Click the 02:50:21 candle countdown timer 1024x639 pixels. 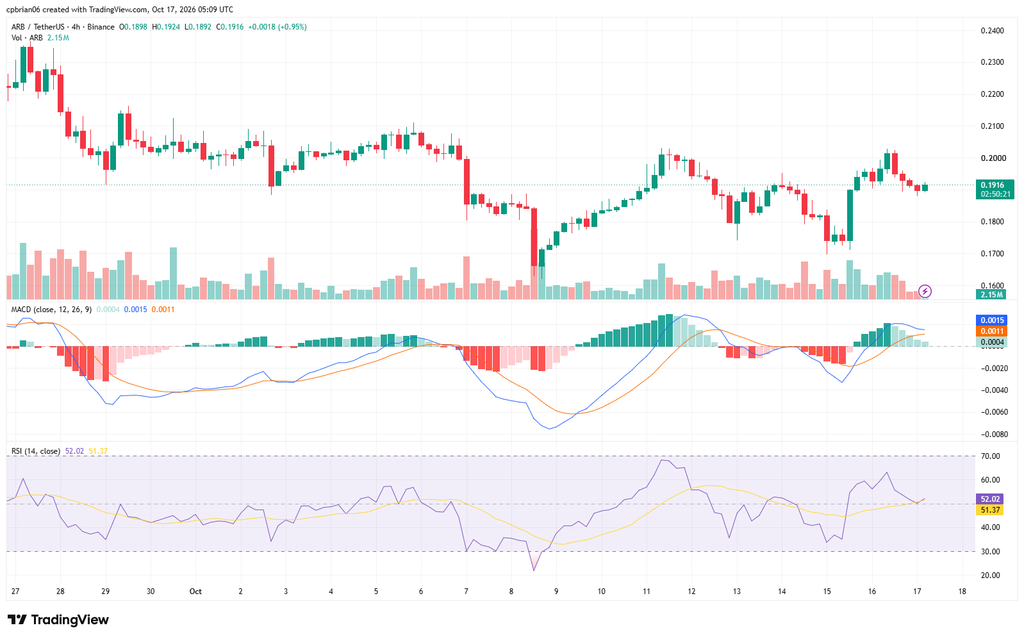pyautogui.click(x=995, y=194)
